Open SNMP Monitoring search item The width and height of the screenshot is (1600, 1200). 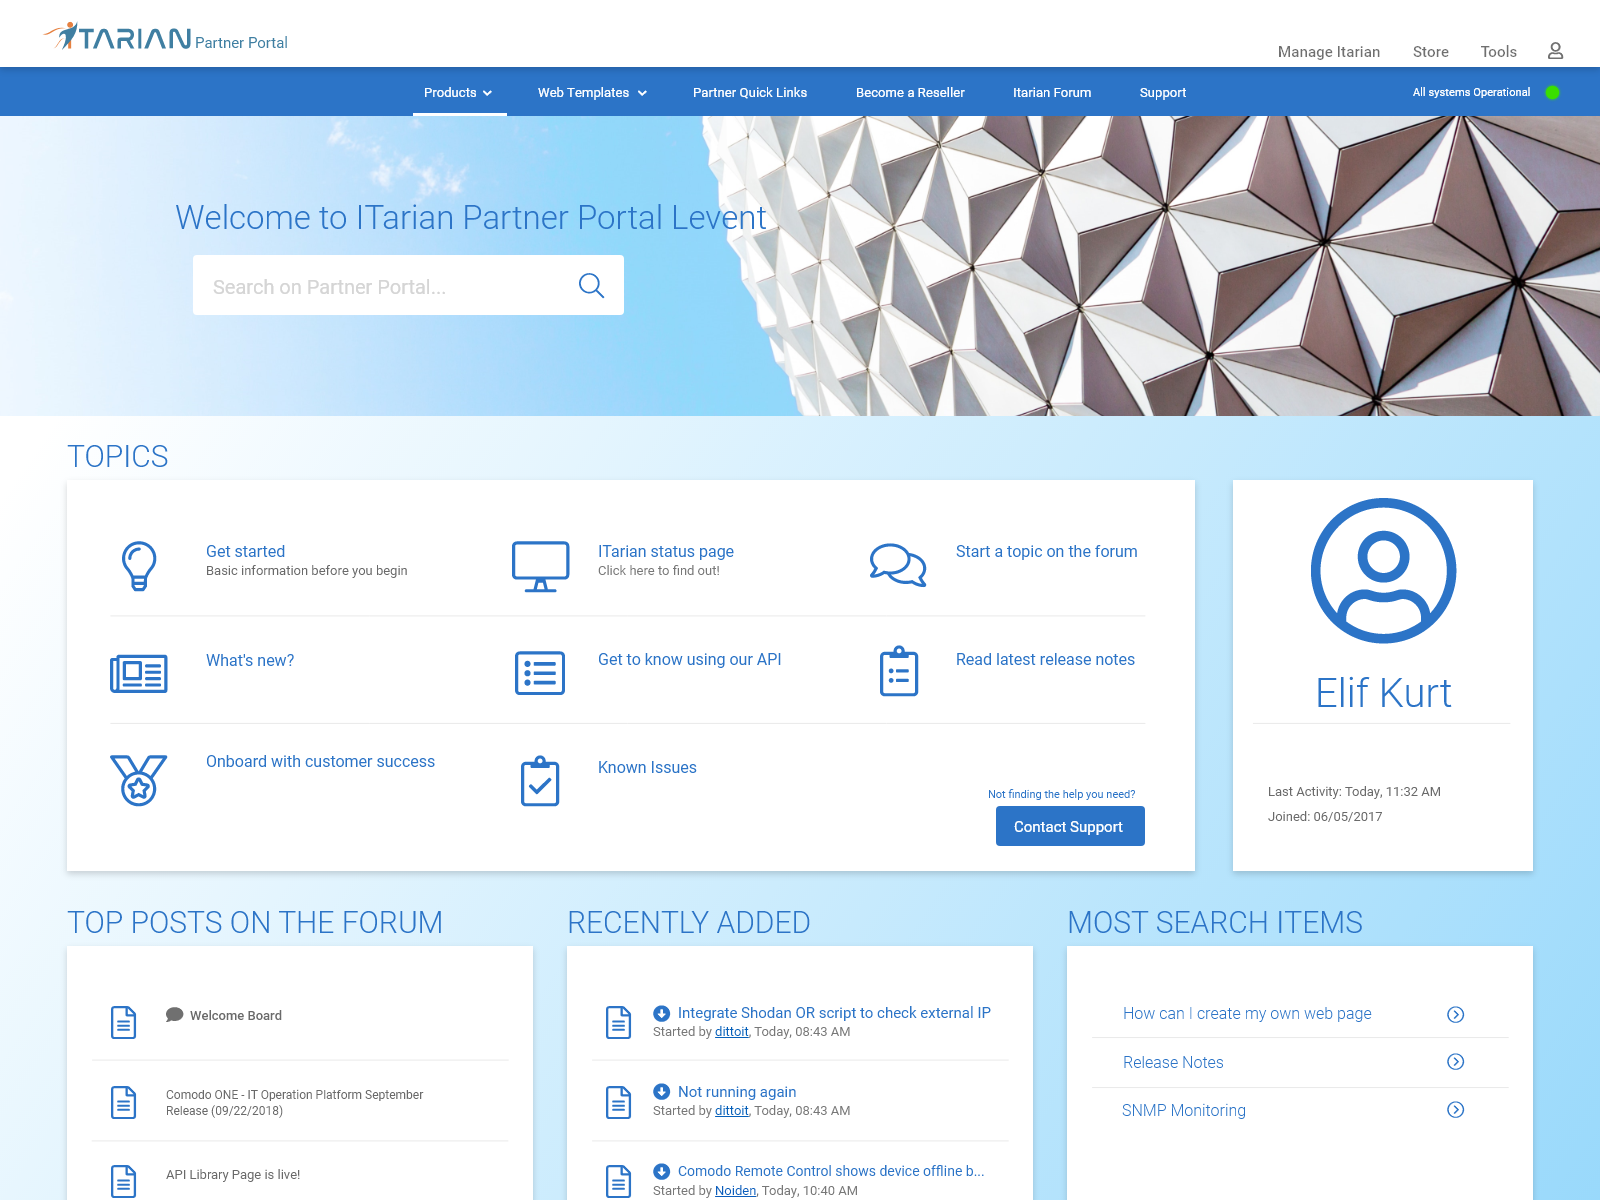(1184, 1110)
